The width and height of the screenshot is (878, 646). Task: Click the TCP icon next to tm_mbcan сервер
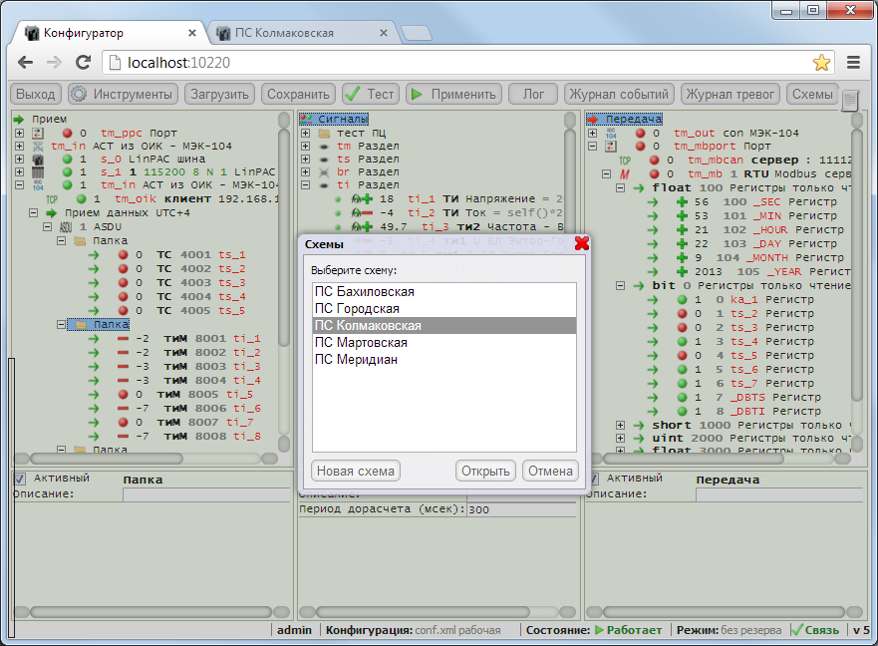coord(624,159)
